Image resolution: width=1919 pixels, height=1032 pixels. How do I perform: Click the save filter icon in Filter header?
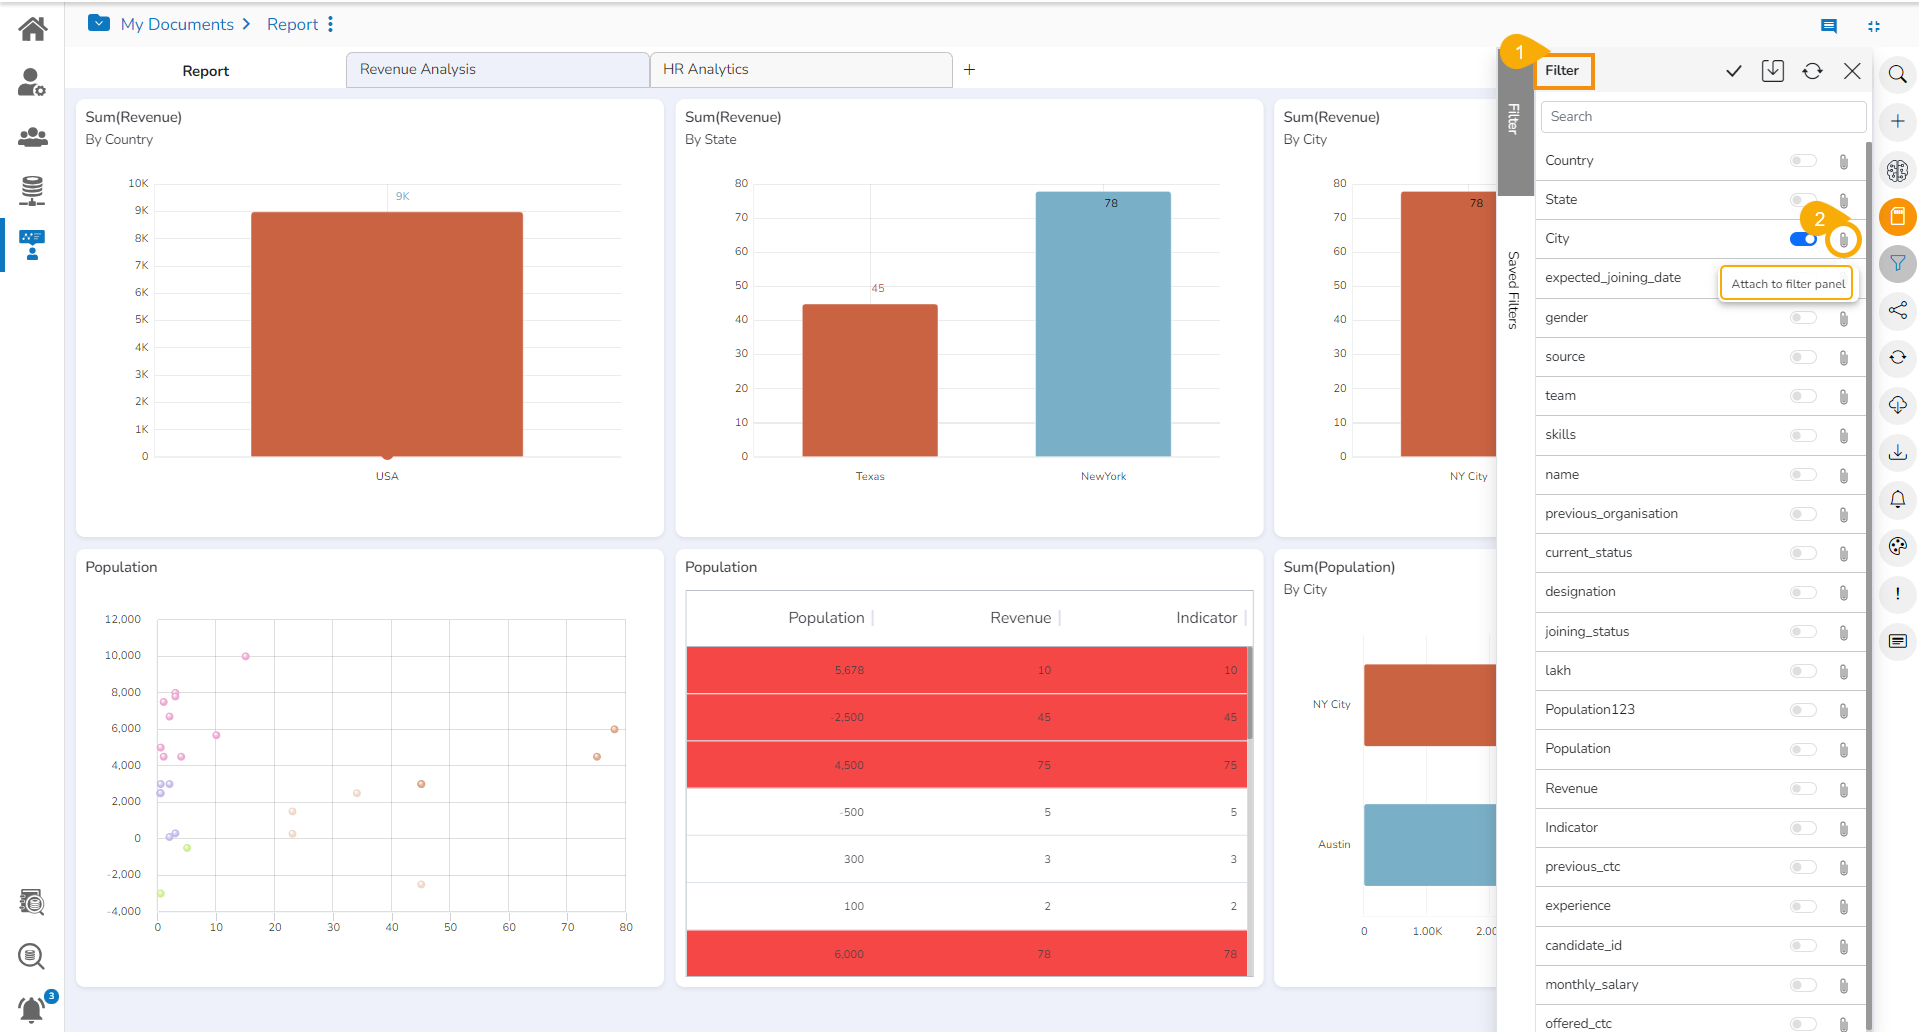1773,71
